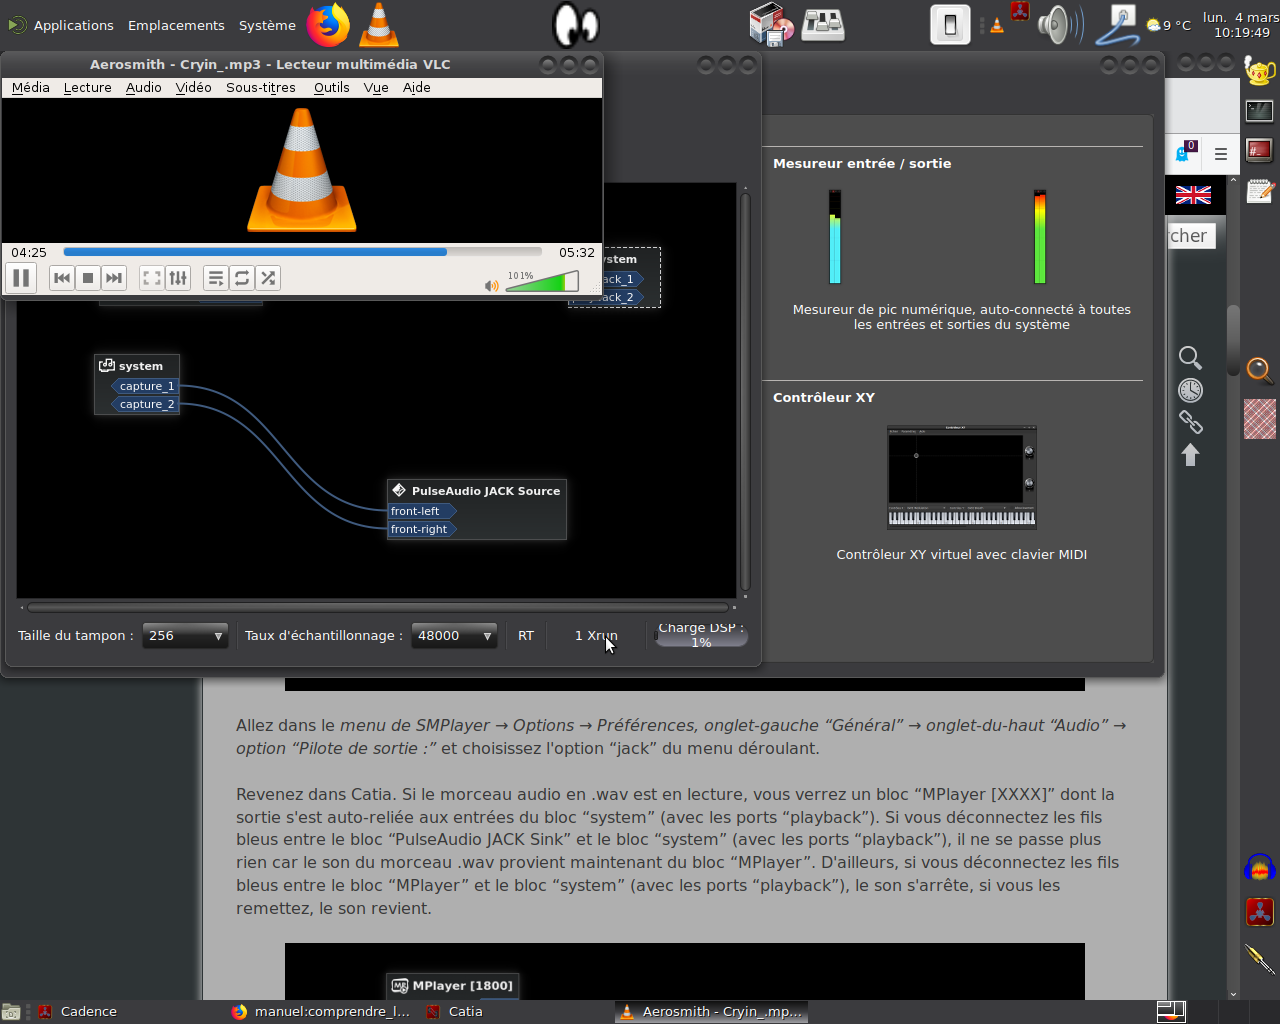Open the Média menu in VLC
Viewport: 1280px width, 1024px height.
[31, 88]
